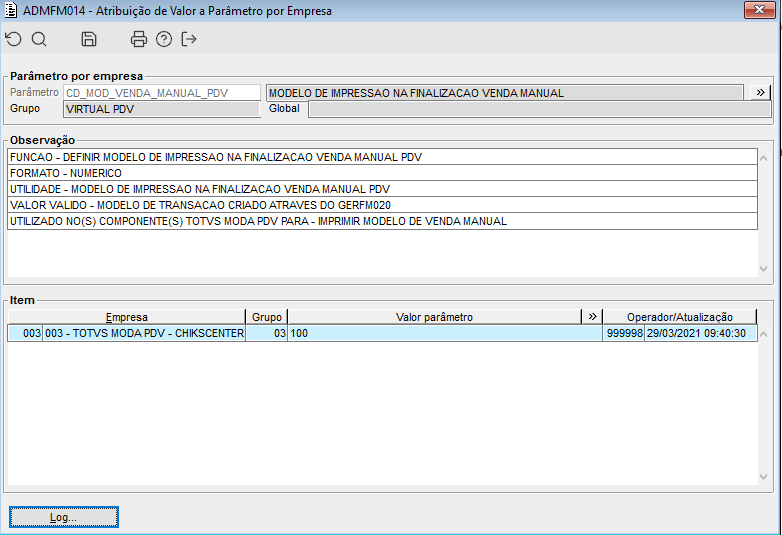Viewport: 782px width, 535px height.
Task: Click the refresh/undo toolbar icon
Action: coord(14,39)
